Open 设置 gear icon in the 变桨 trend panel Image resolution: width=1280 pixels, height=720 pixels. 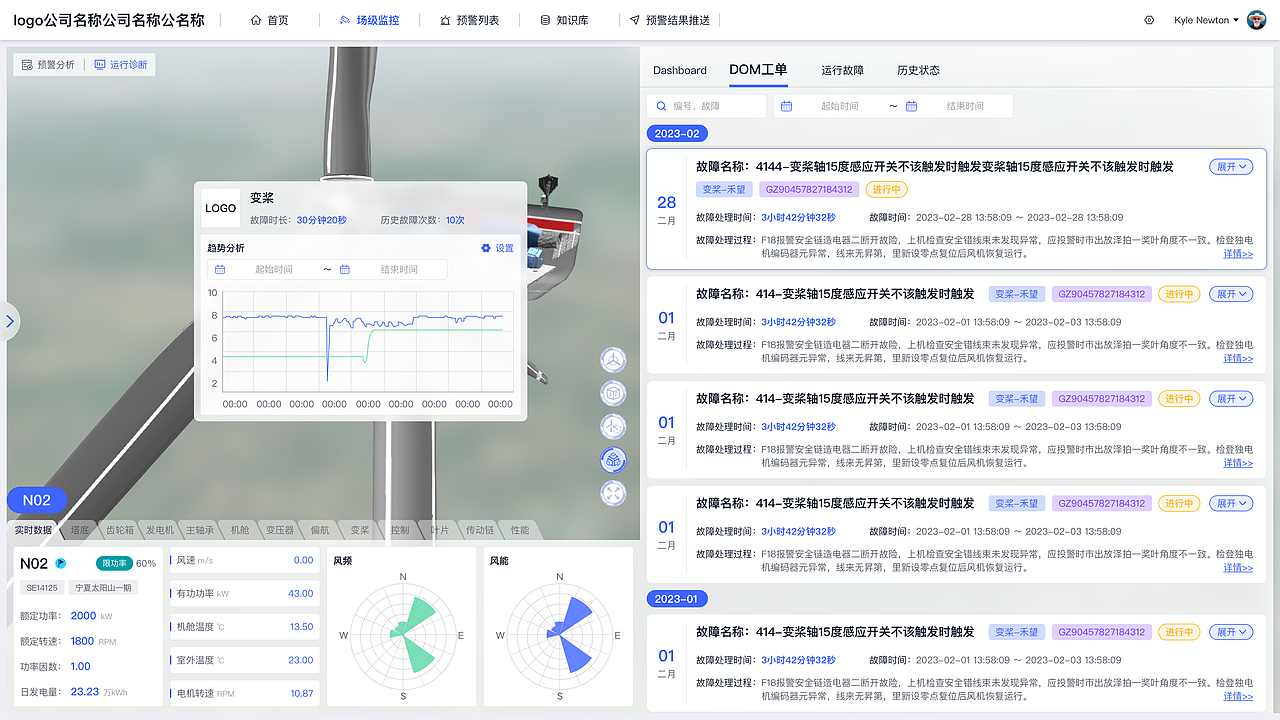point(485,247)
